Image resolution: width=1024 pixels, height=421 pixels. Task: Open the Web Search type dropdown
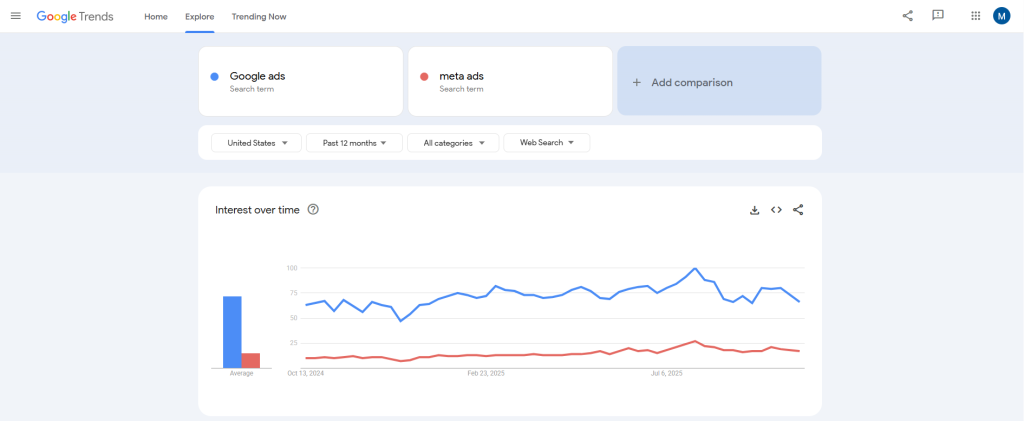(x=546, y=143)
